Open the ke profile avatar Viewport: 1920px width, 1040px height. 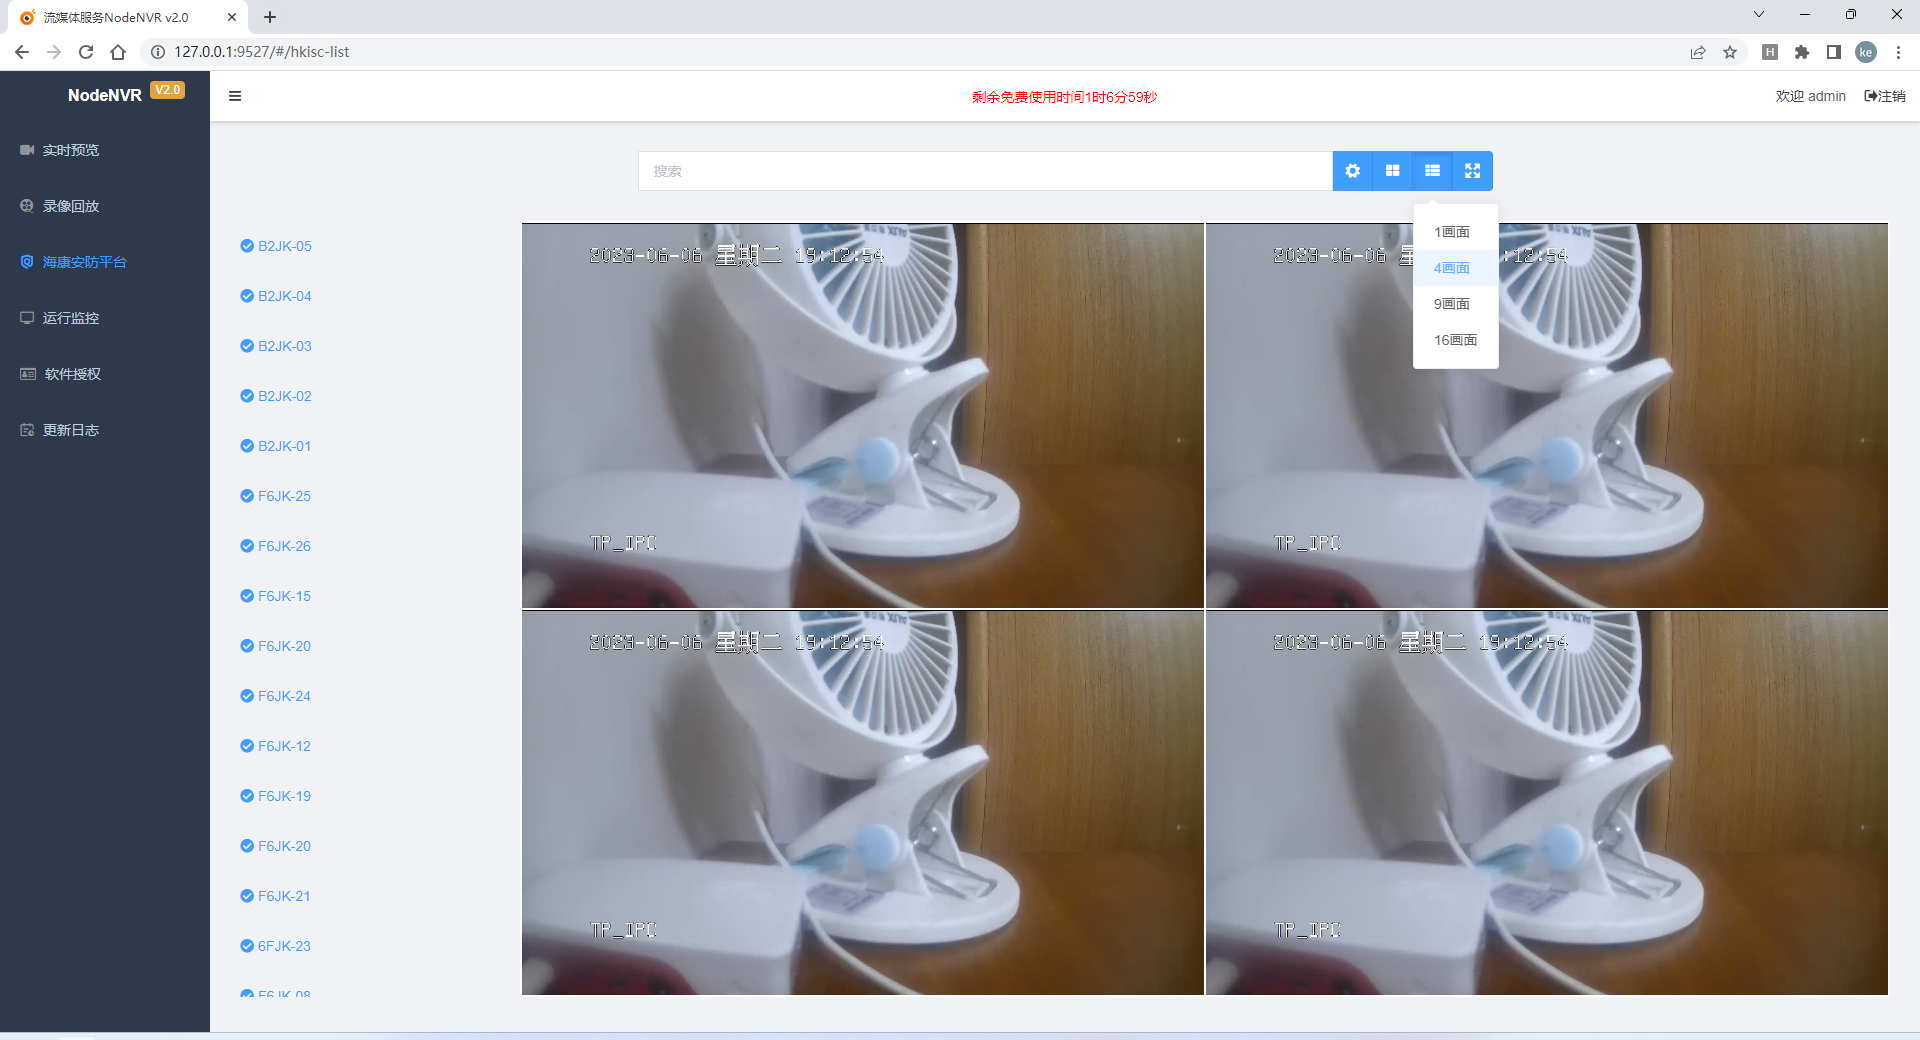1866,52
